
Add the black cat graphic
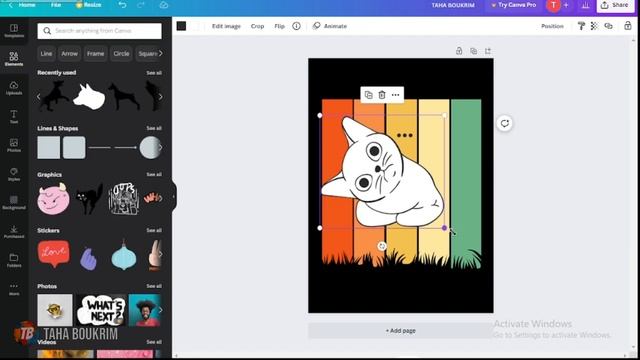(89, 199)
